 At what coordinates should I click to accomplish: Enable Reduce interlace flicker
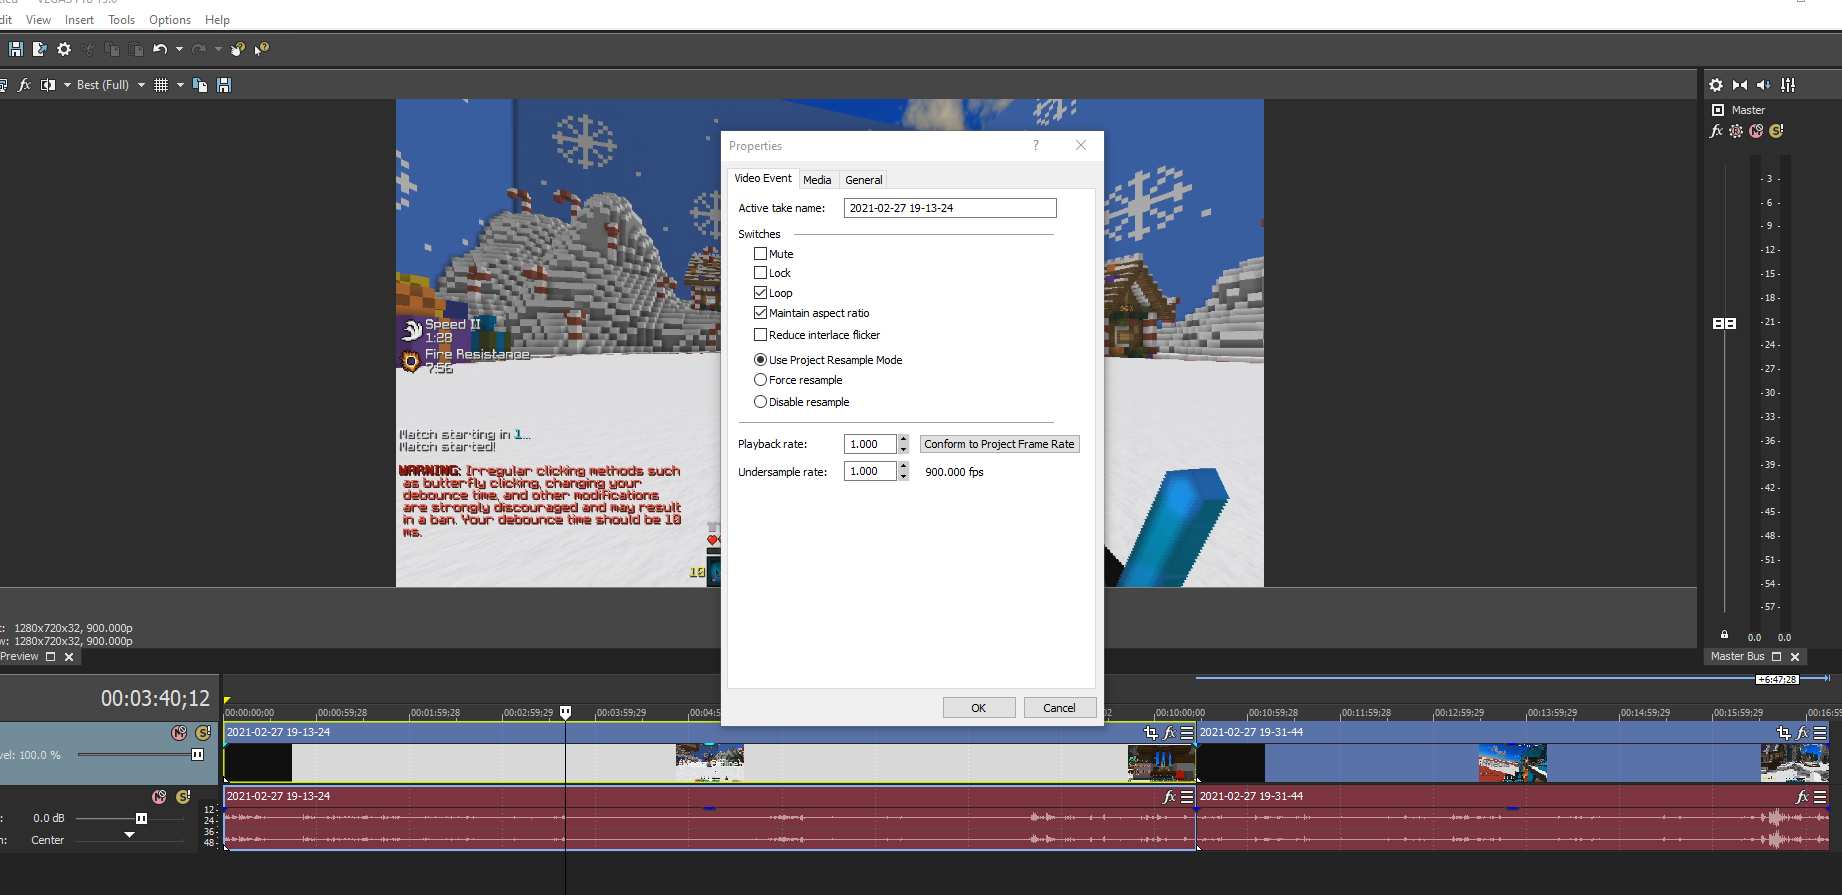761,335
